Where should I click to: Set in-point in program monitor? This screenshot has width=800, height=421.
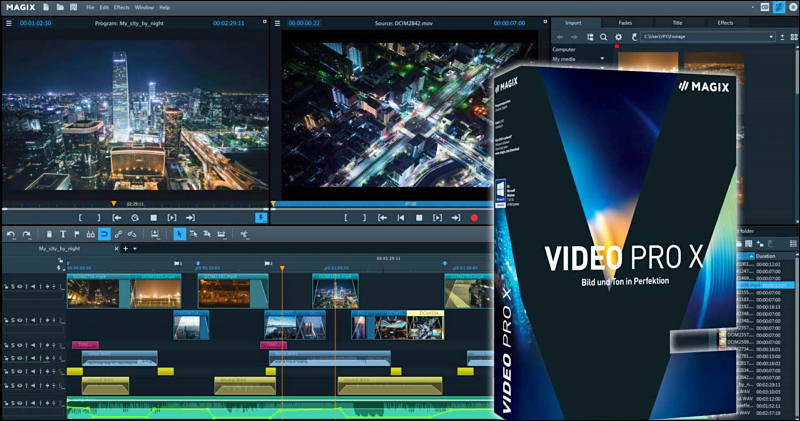click(x=80, y=218)
